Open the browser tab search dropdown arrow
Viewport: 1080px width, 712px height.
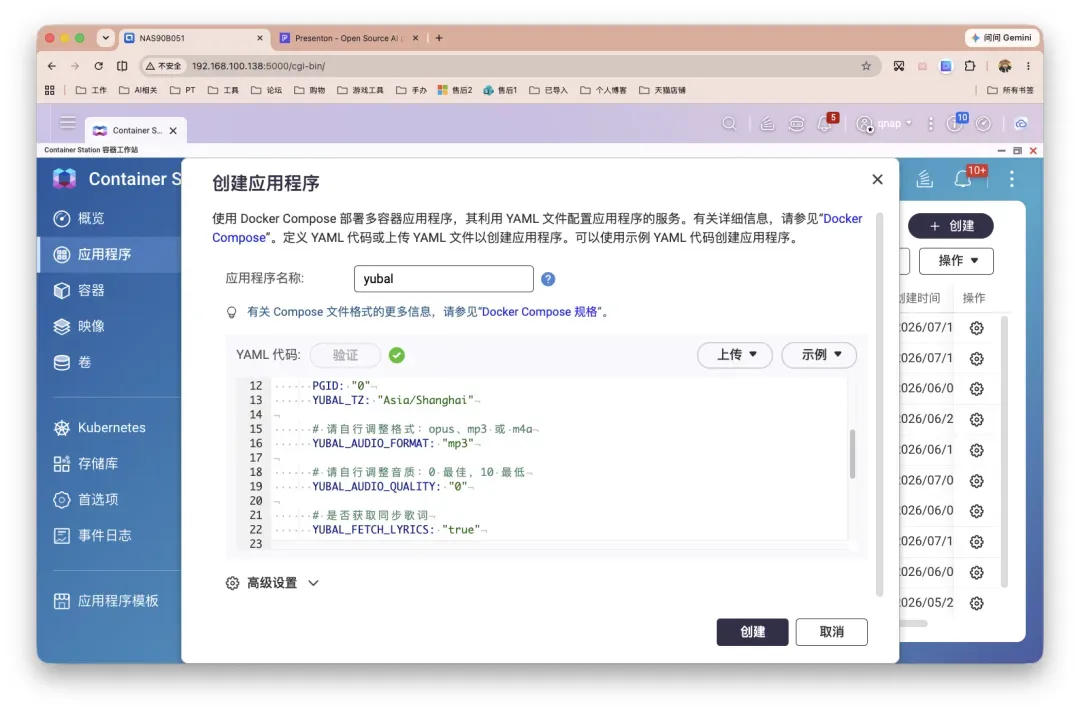click(105, 38)
